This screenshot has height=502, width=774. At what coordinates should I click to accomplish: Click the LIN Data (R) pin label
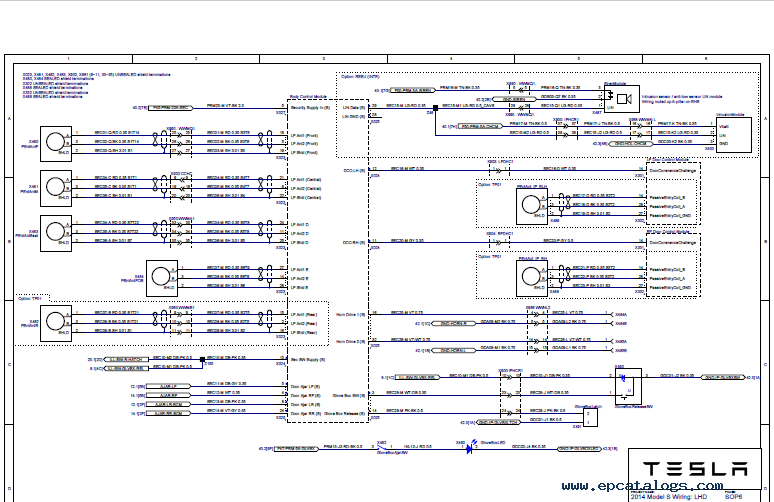coord(353,107)
